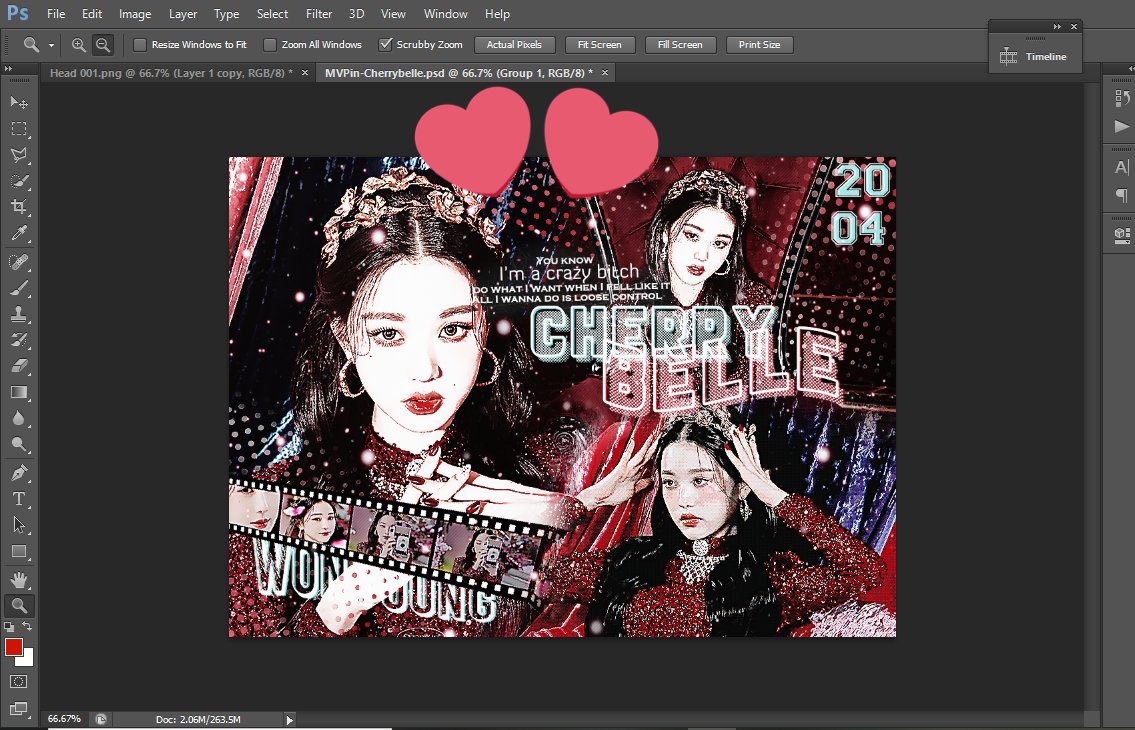Select the Rectangular Marquee tool

tap(19, 129)
